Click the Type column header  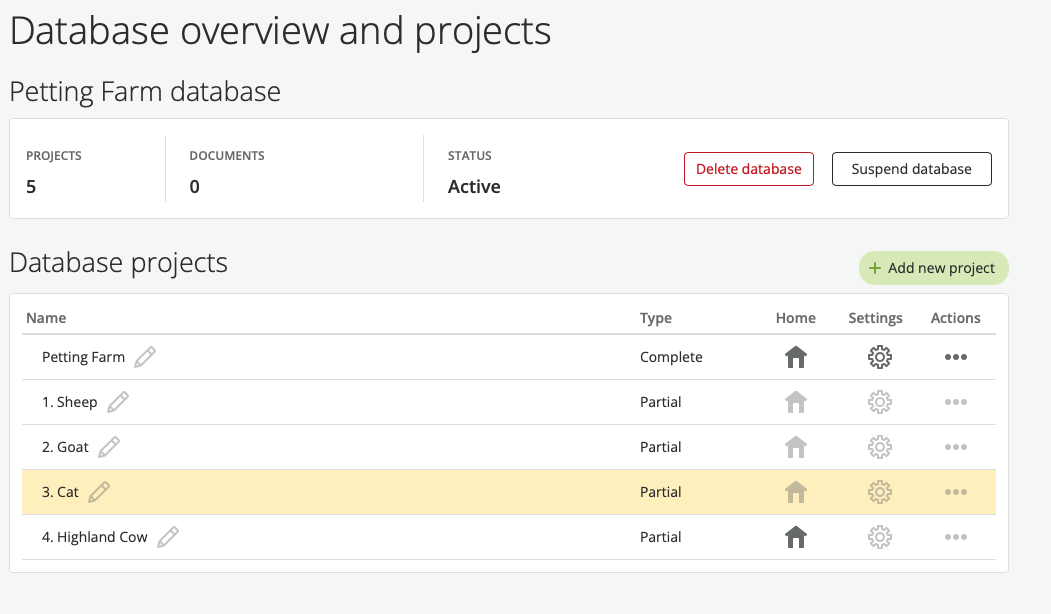coord(656,318)
